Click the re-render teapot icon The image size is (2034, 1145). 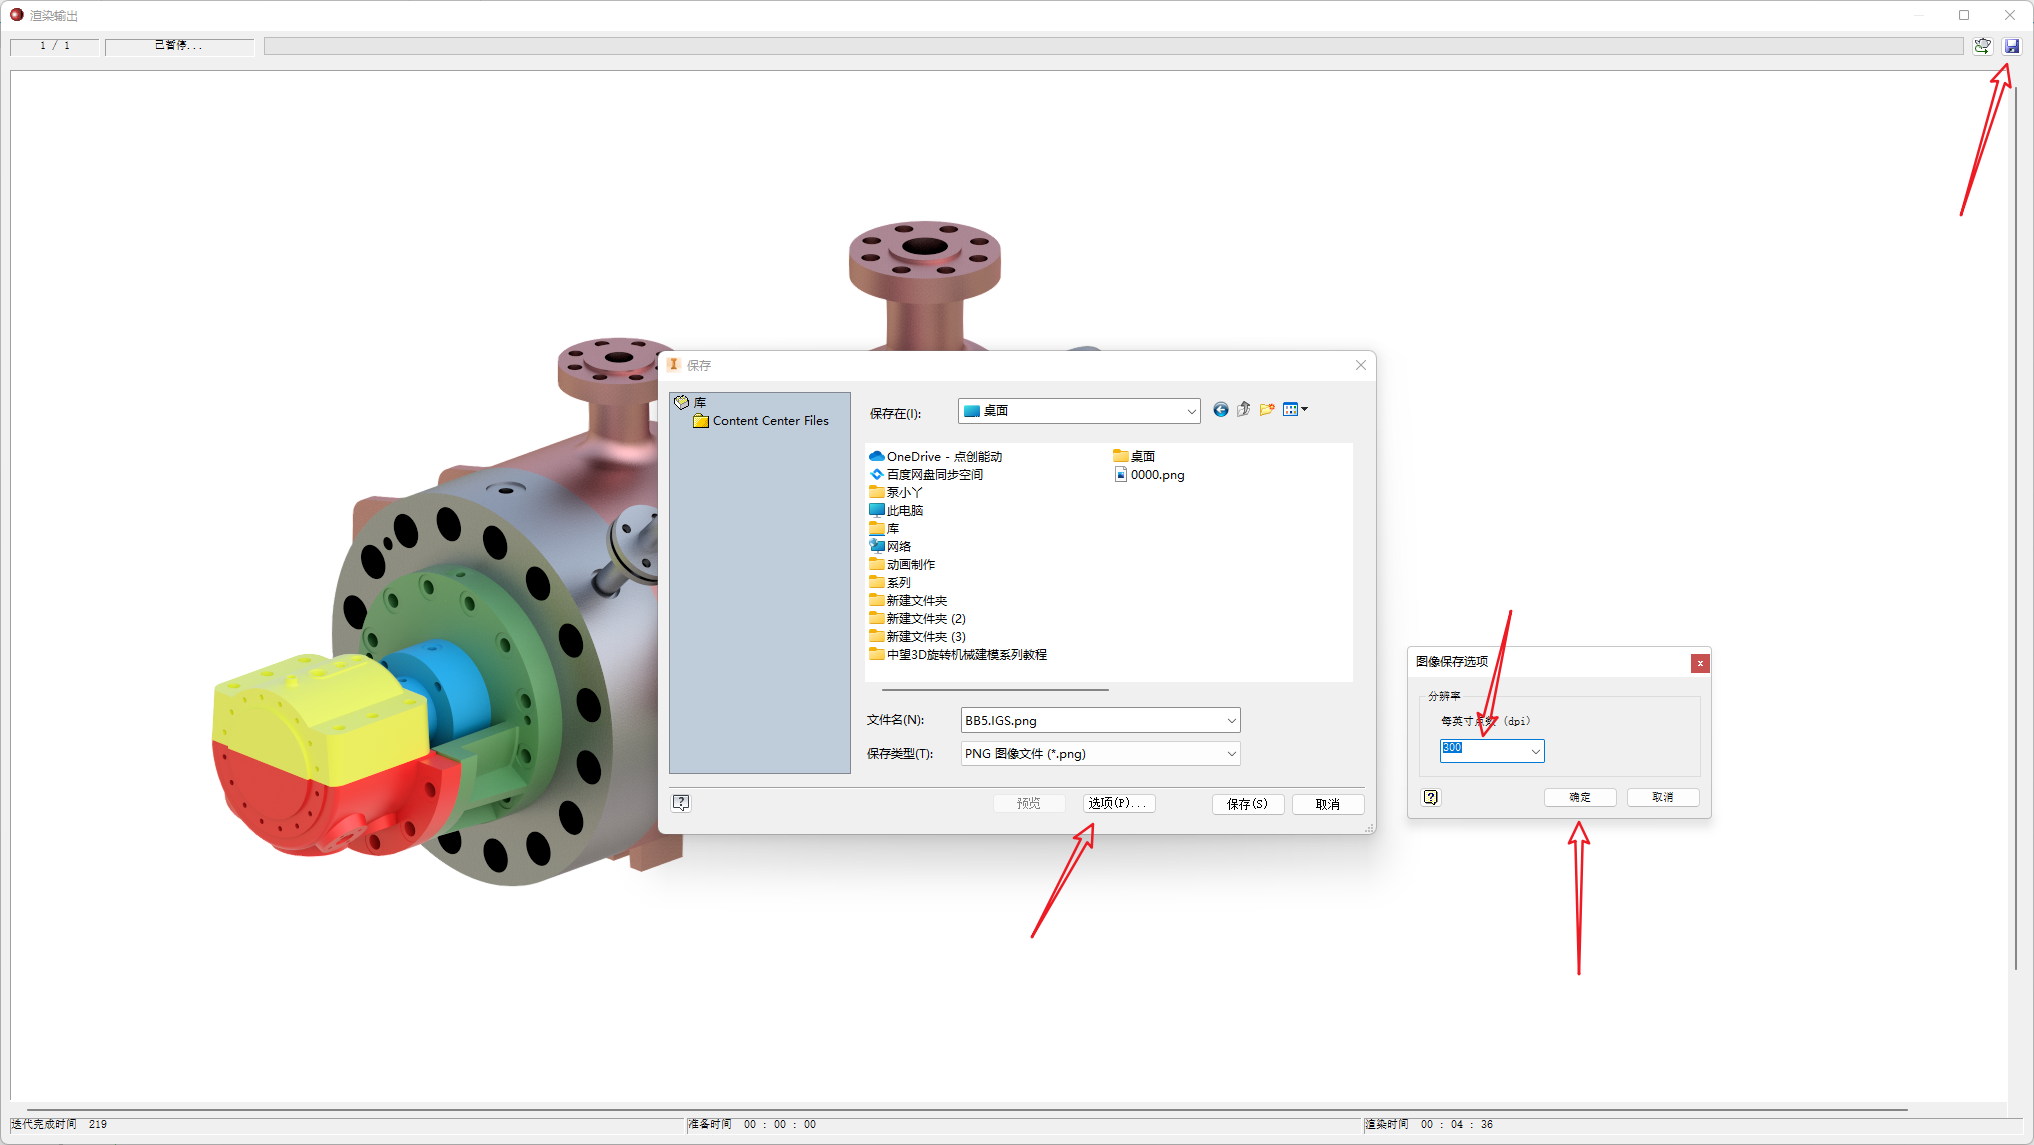click(1982, 46)
